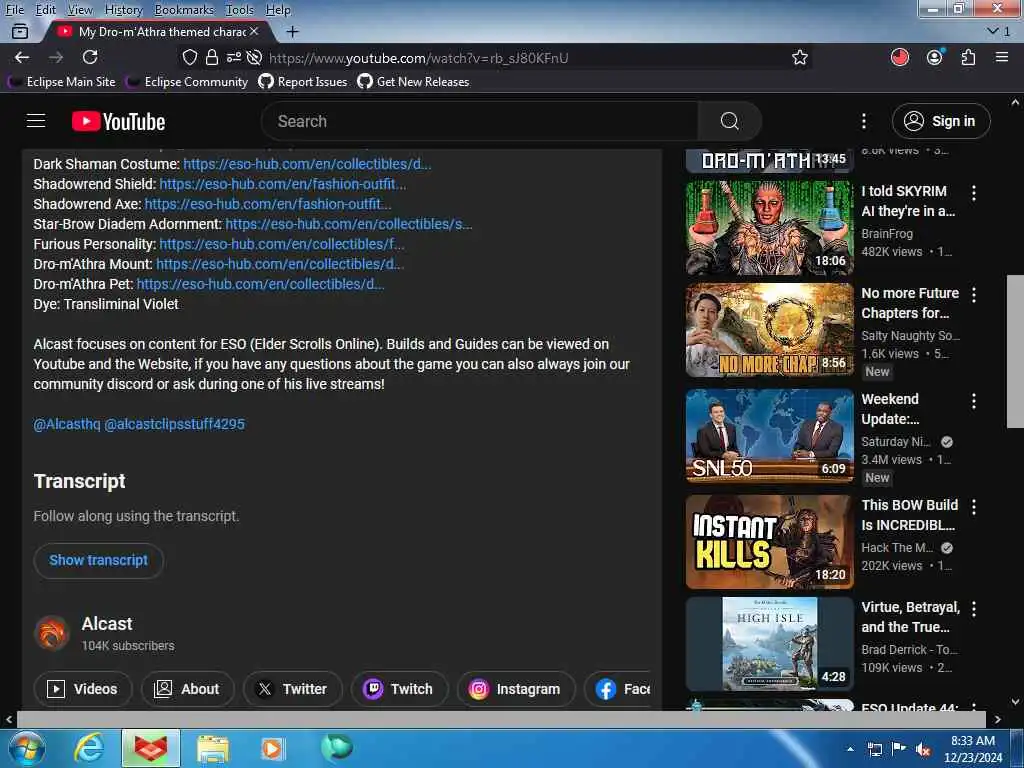Viewport: 1024px width, 768px height.
Task: Open the Alcast channel avatar
Action: pos(52,633)
